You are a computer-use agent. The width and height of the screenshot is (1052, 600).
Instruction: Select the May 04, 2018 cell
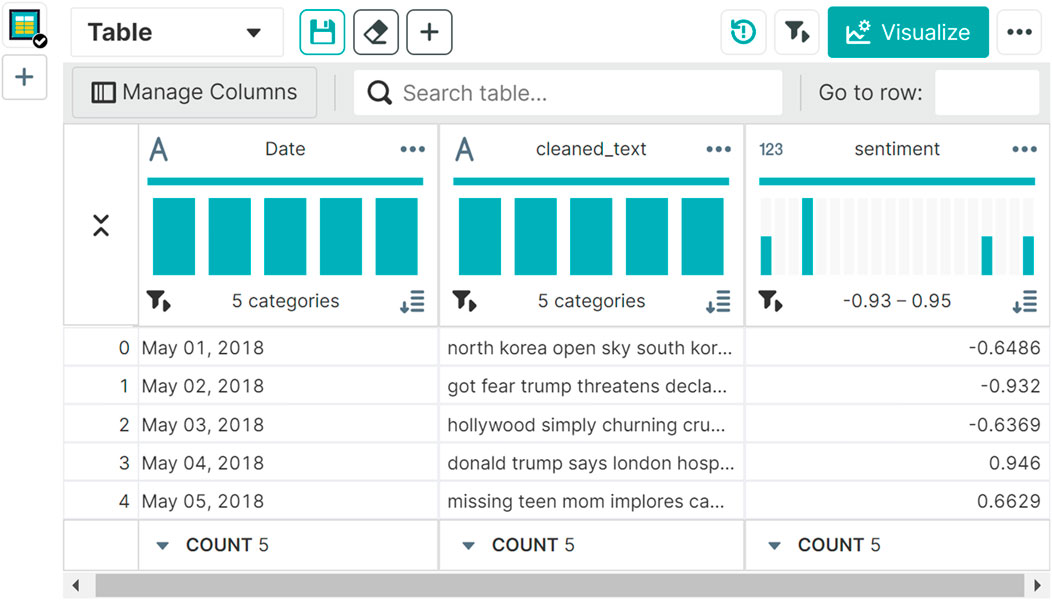[x=288, y=463]
